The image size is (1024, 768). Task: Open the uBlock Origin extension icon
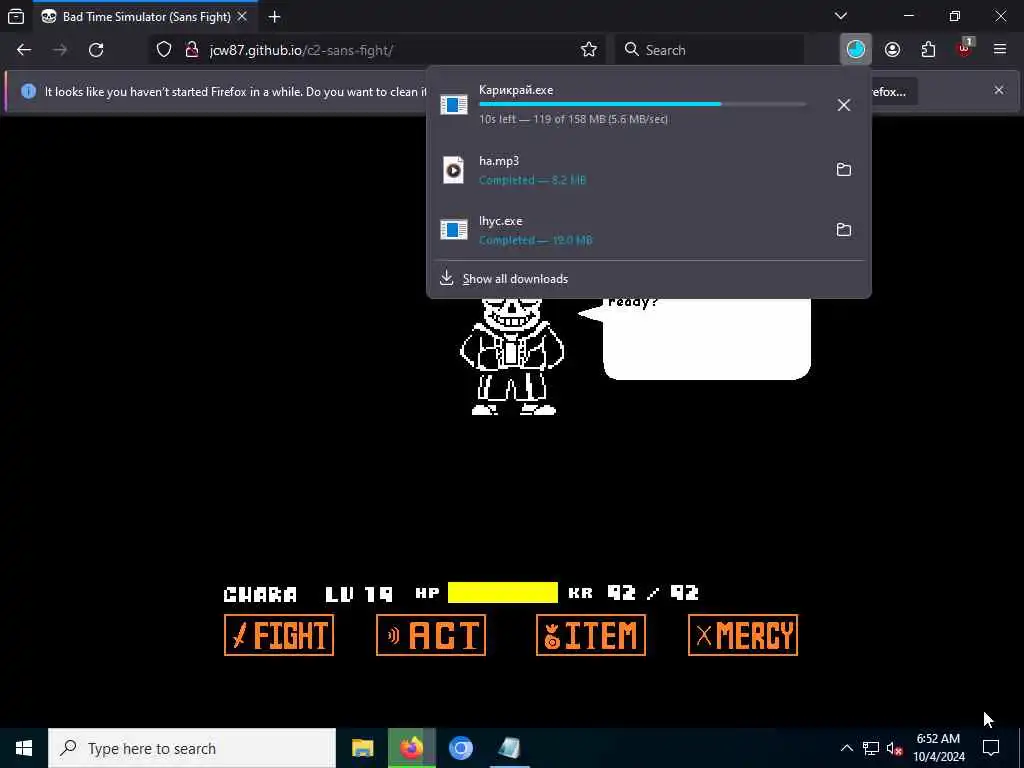point(965,48)
